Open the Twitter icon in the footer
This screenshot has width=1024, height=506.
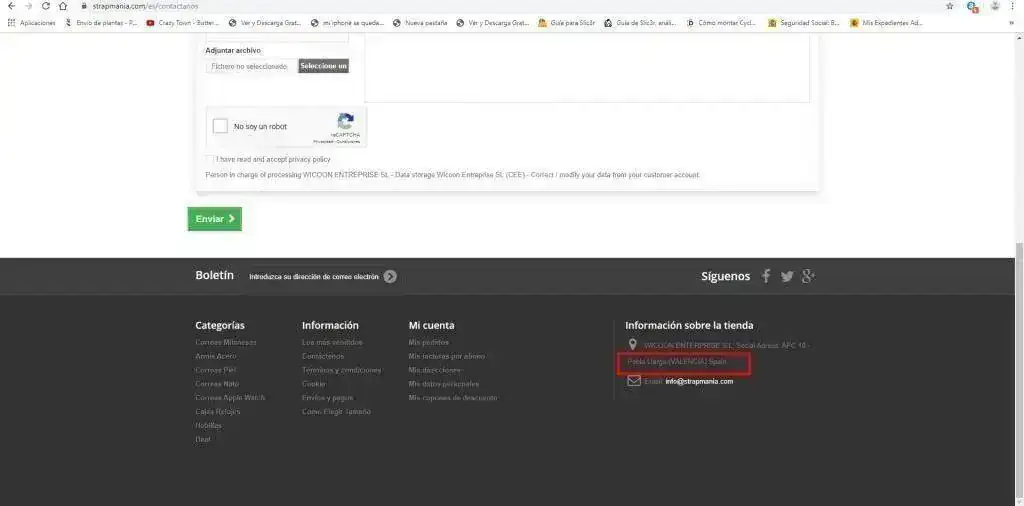point(787,276)
